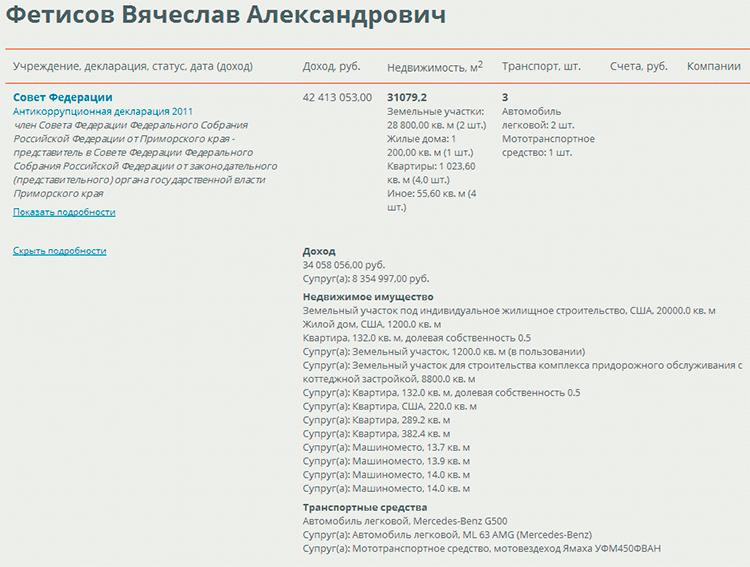
Task: Click Мототранспортное средство: 1 шт. entry
Action: tap(548, 146)
